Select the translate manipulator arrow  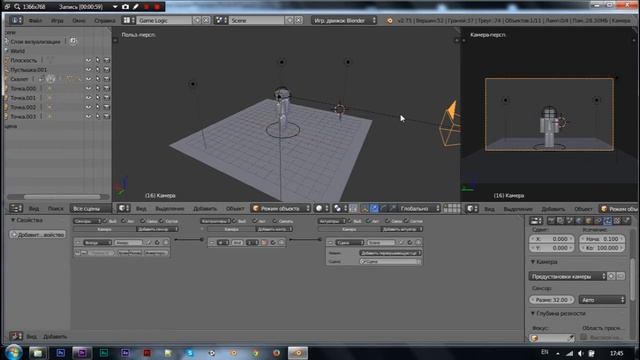click(374, 209)
